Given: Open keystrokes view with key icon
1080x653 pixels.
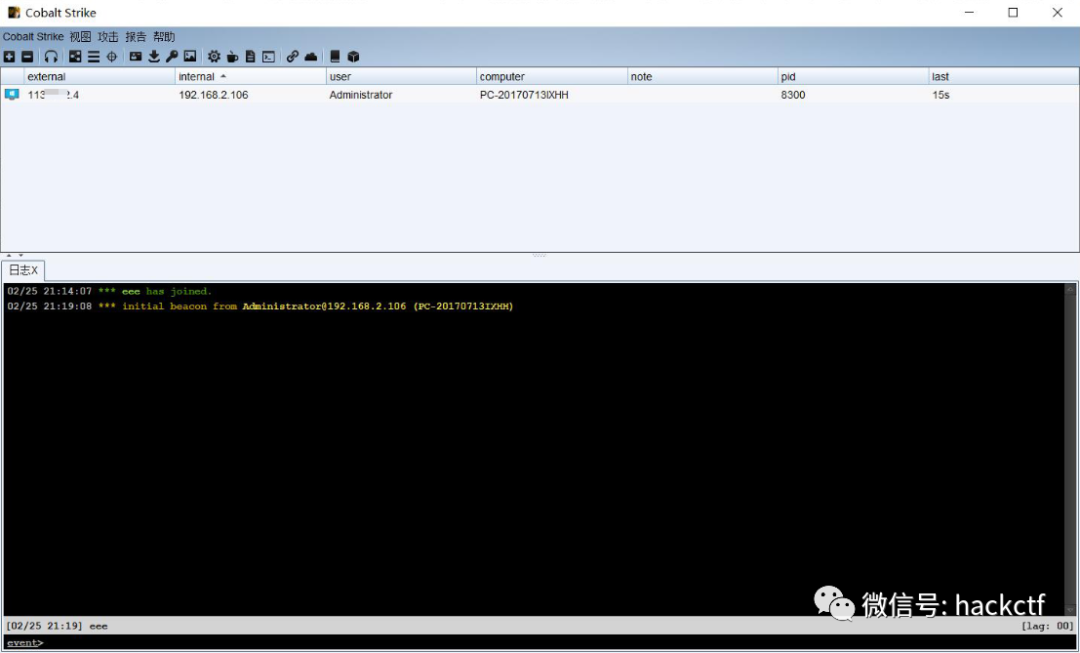Looking at the screenshot, I should [x=172, y=57].
